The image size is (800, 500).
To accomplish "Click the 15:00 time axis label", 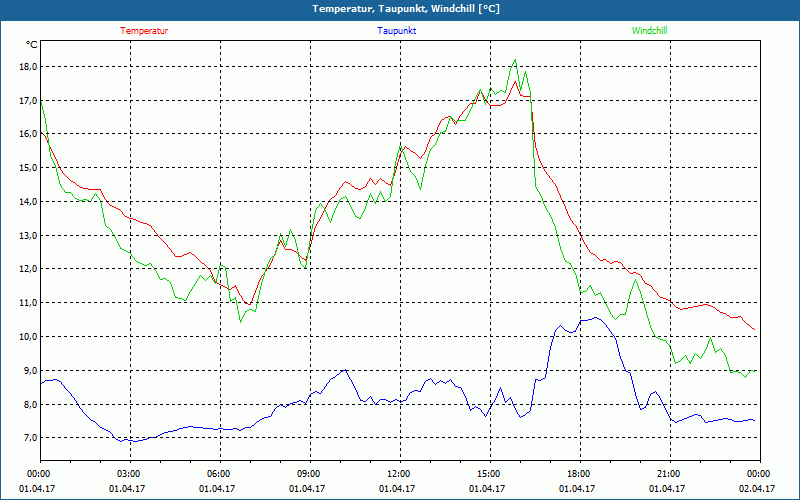I will (490, 474).
